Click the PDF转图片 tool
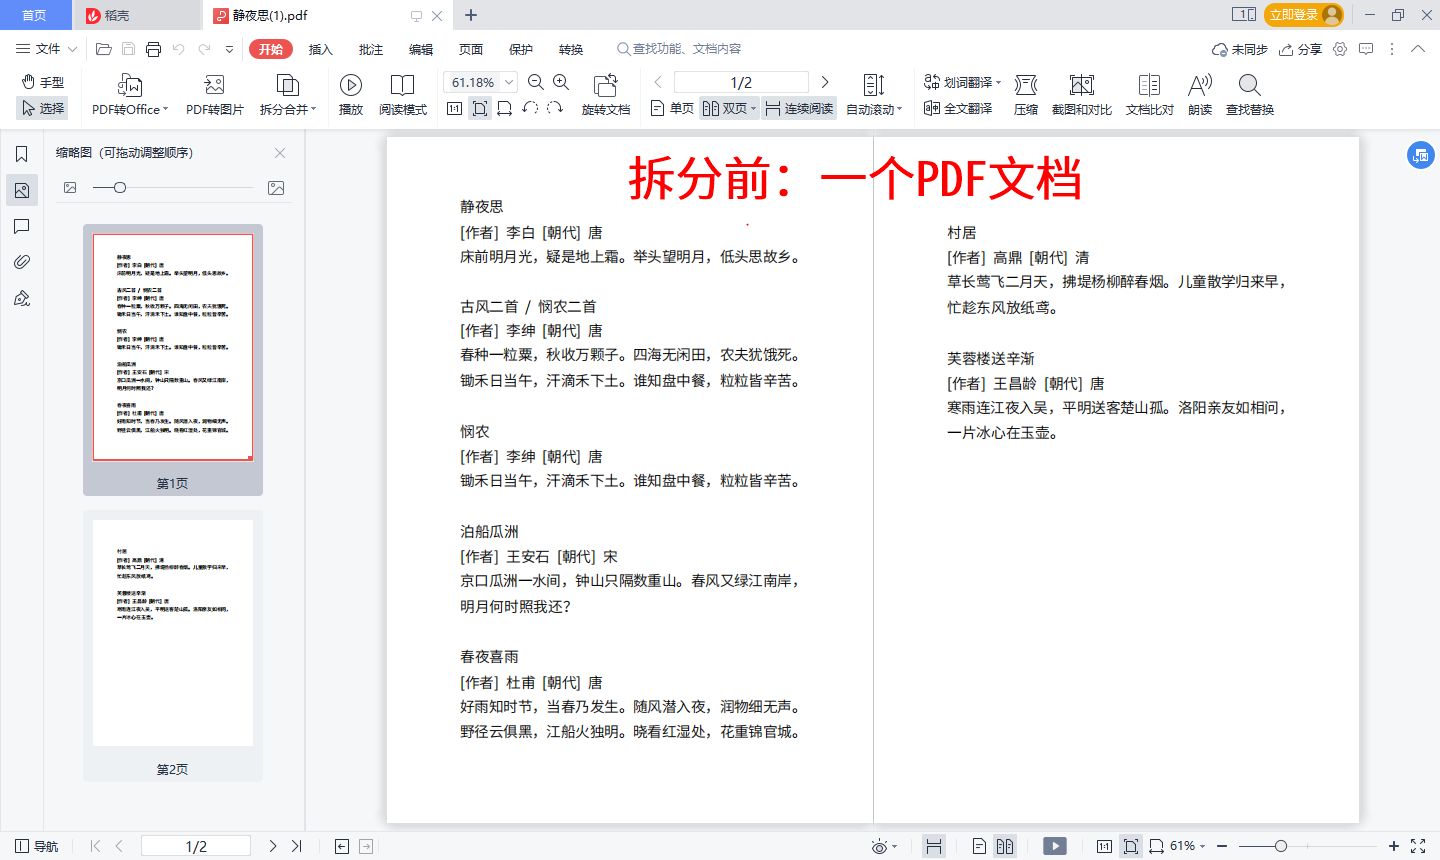This screenshot has width=1440, height=860. click(x=214, y=96)
